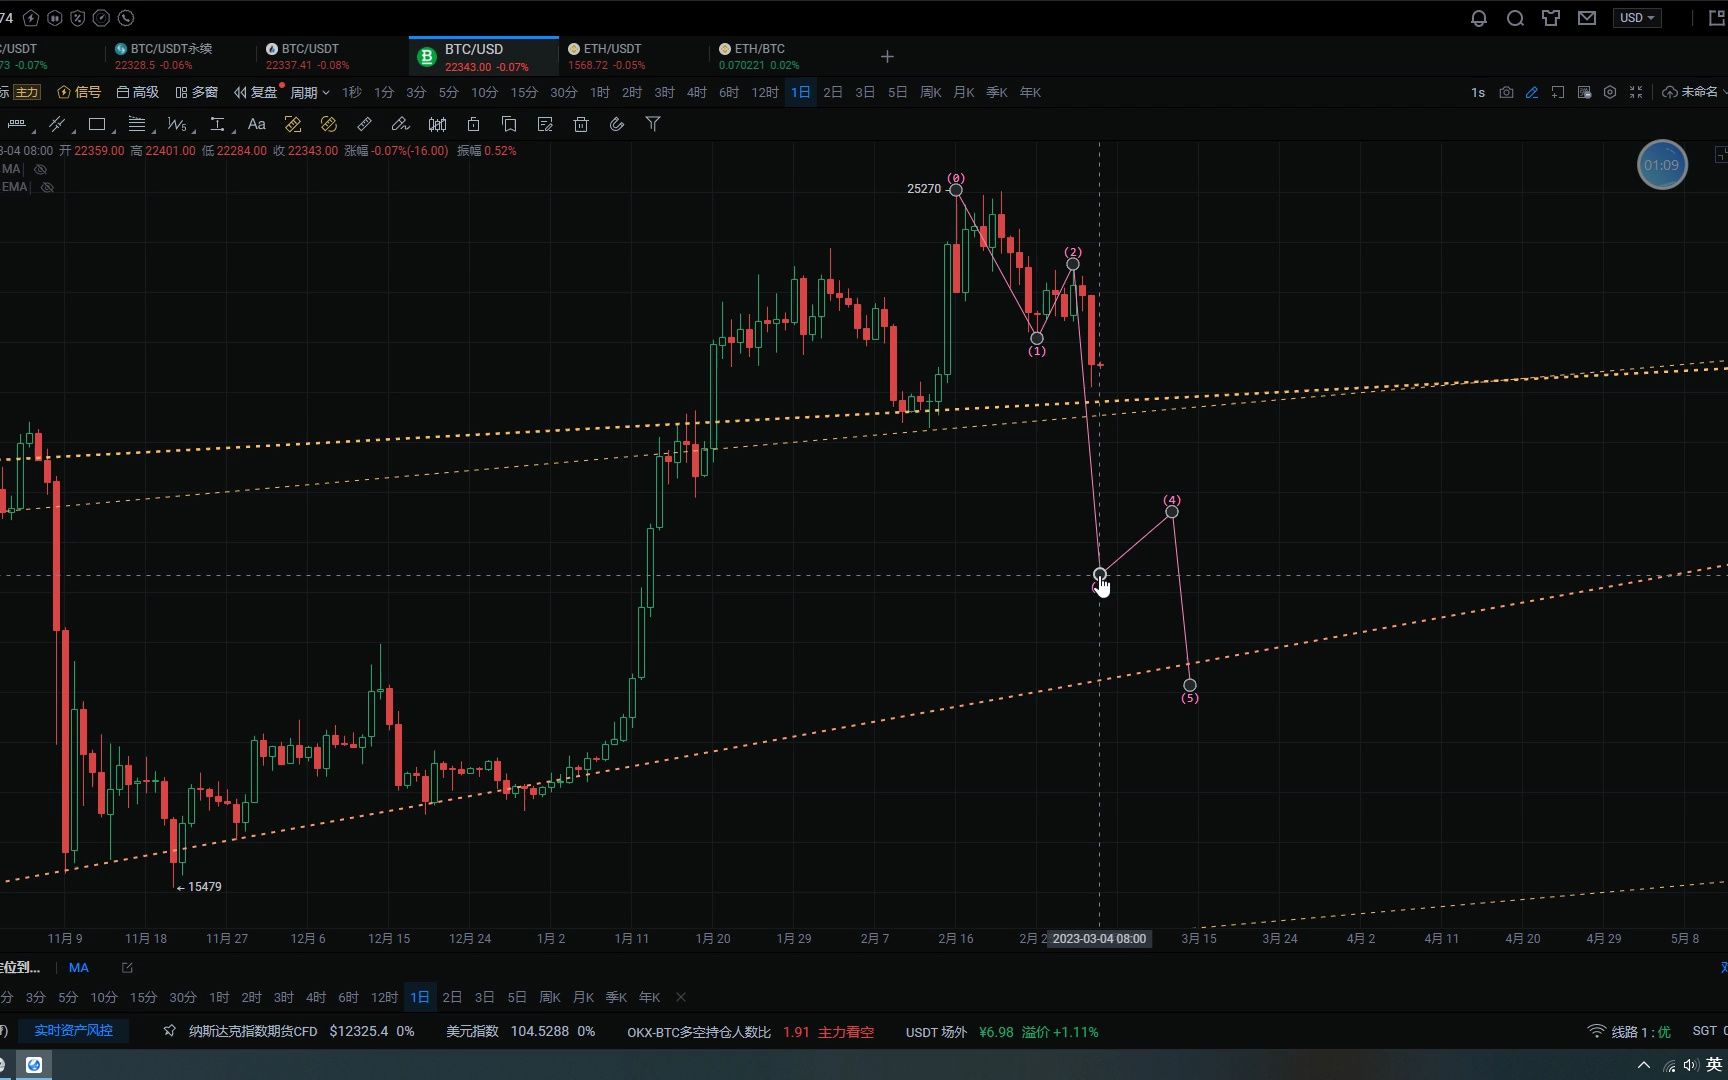Open the volume speaker tray icon
The width and height of the screenshot is (1728, 1080).
[1690, 1065]
